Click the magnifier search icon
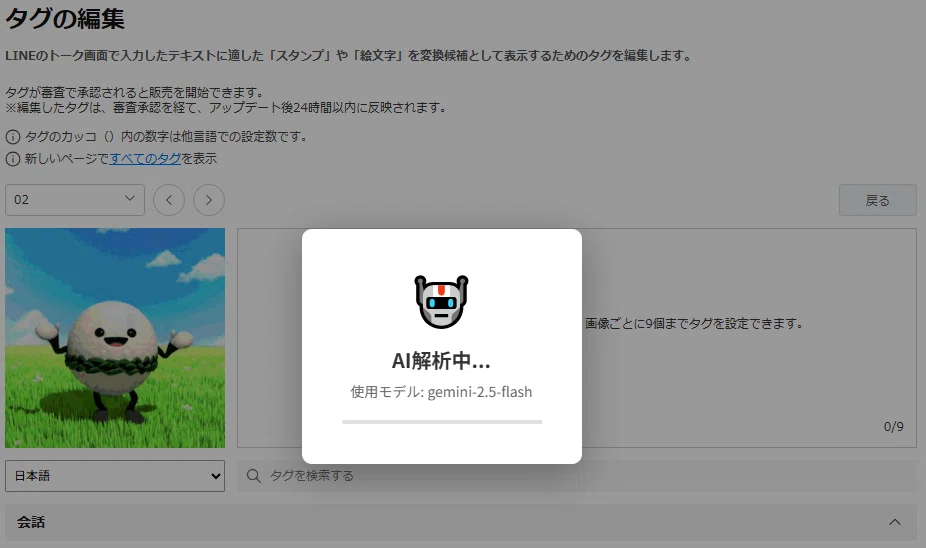Screen dimensions: 926x548 point(253,476)
